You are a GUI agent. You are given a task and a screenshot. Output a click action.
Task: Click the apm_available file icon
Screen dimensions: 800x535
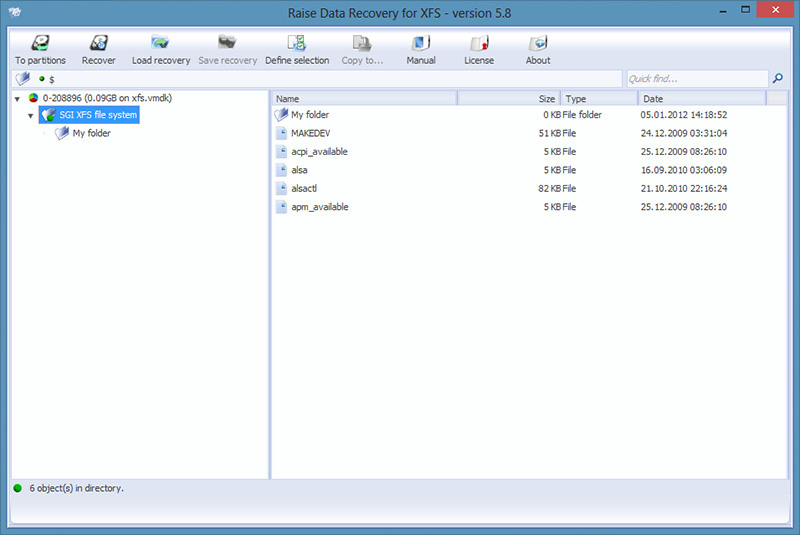coord(281,207)
